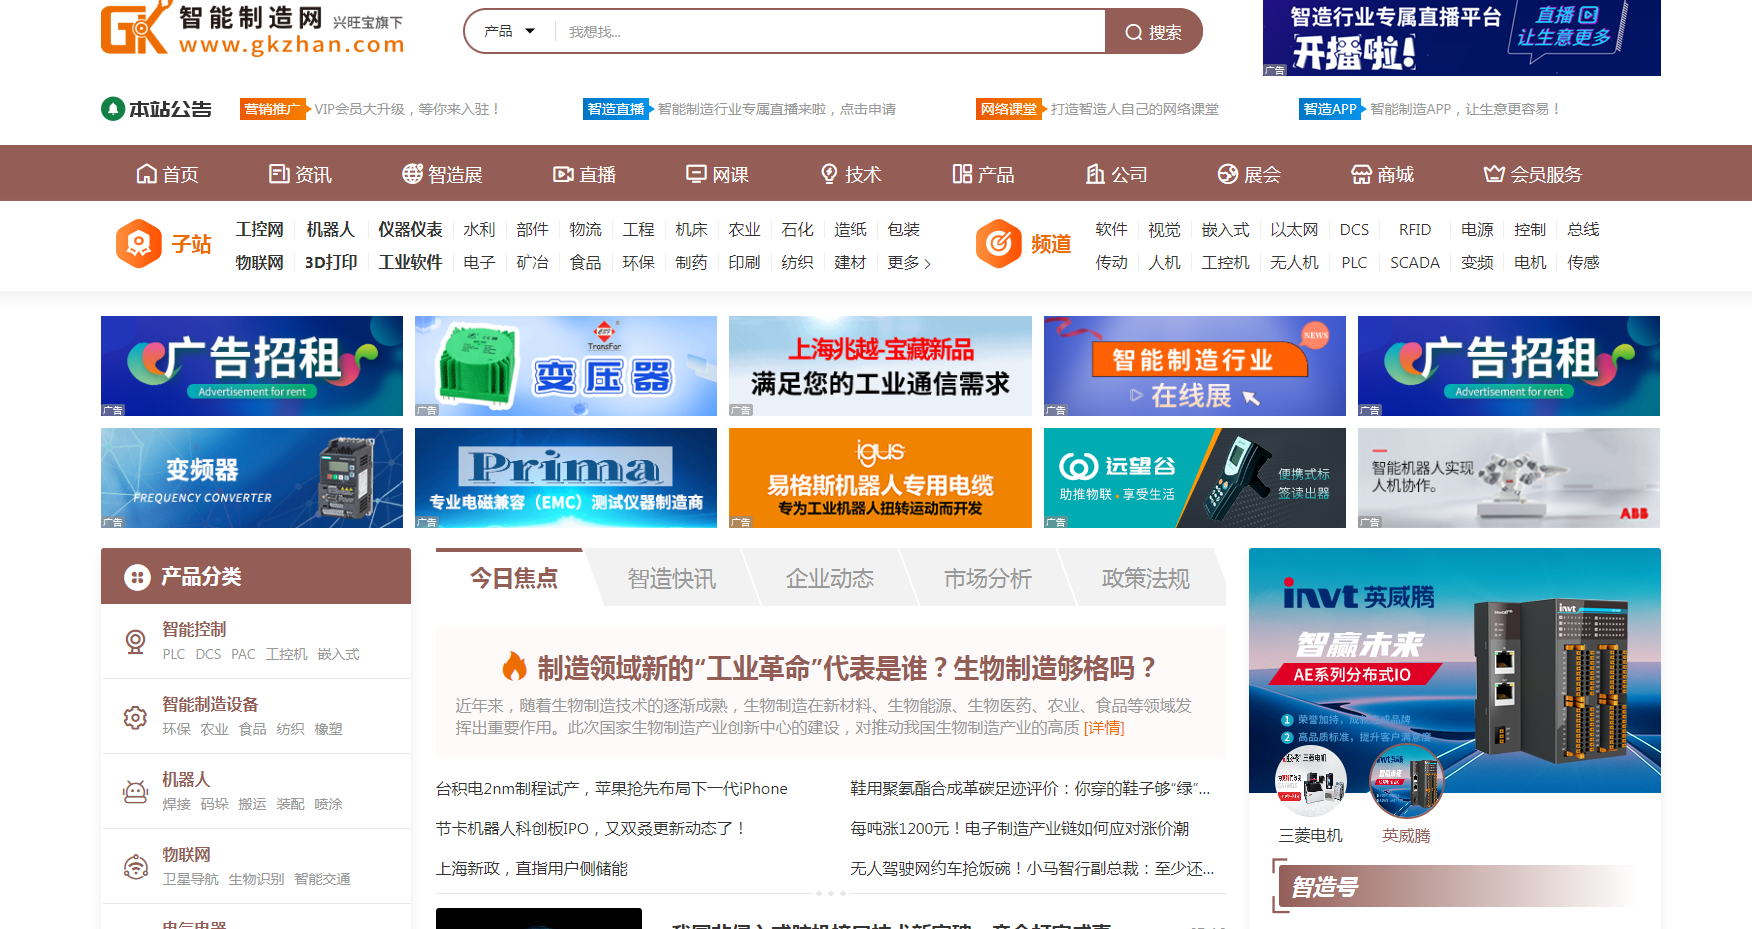
Task: Open the invt 英威腾 AE系列 ad
Action: [1455, 670]
